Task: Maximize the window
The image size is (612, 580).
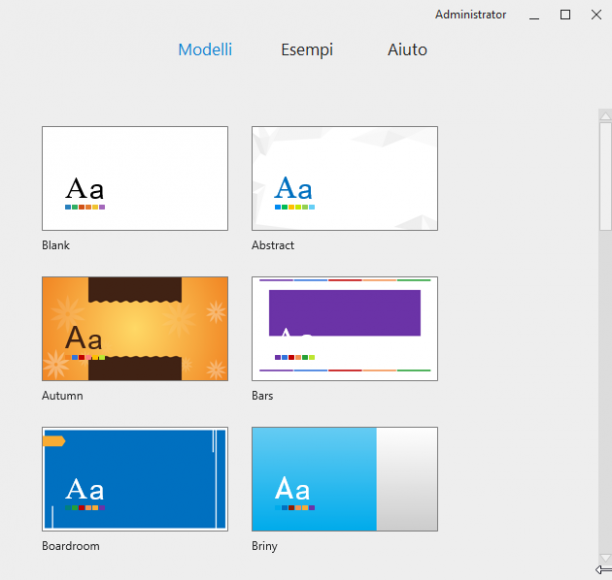Action: click(565, 15)
